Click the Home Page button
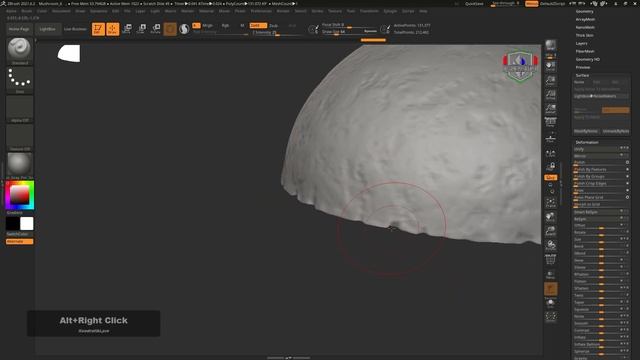 (19, 29)
